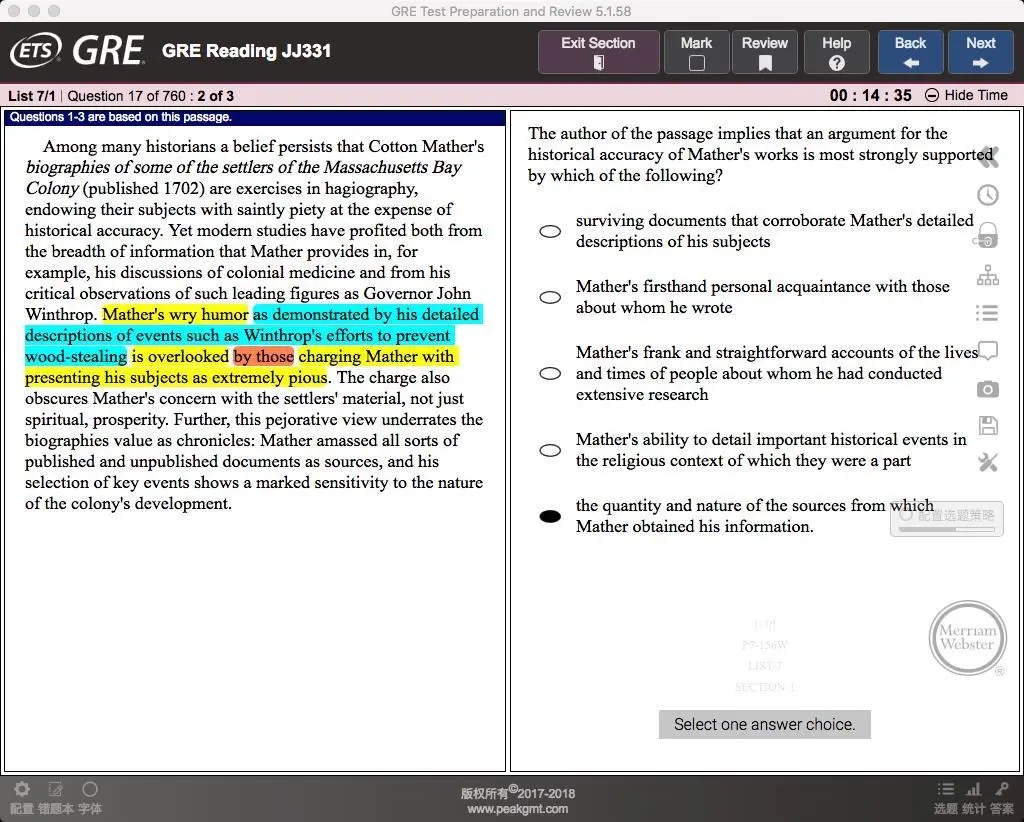The image size is (1024, 822).
Task: Click the Exit Section button
Action: pyautogui.click(x=598, y=52)
